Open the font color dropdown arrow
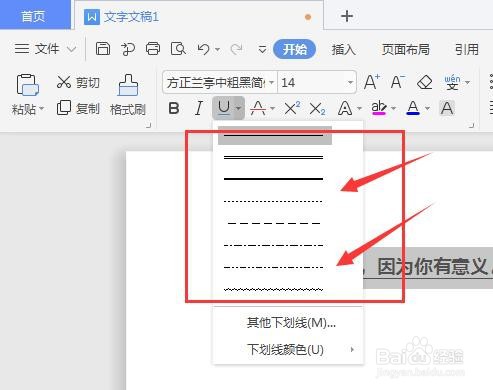Image resolution: width=493 pixels, height=390 pixels. (x=427, y=108)
